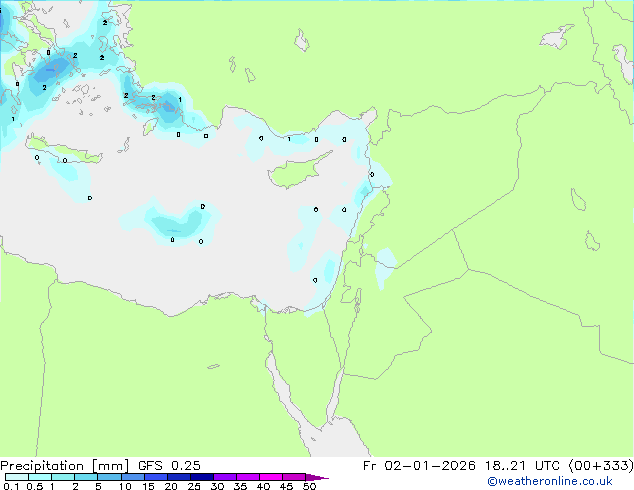Click the 0.1–0.5 mm legend color swatch
The image size is (634, 490).
pyautogui.click(x=17, y=477)
